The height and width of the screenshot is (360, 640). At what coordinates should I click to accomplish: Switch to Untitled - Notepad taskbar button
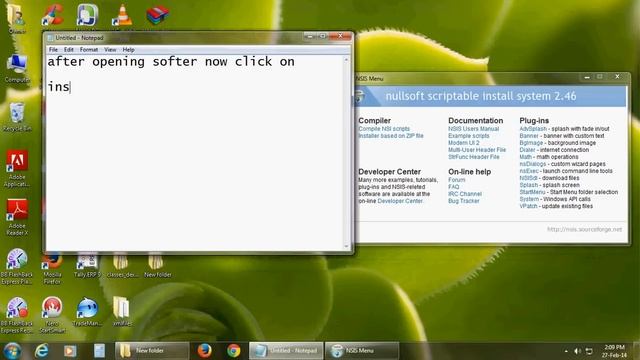tap(286, 351)
